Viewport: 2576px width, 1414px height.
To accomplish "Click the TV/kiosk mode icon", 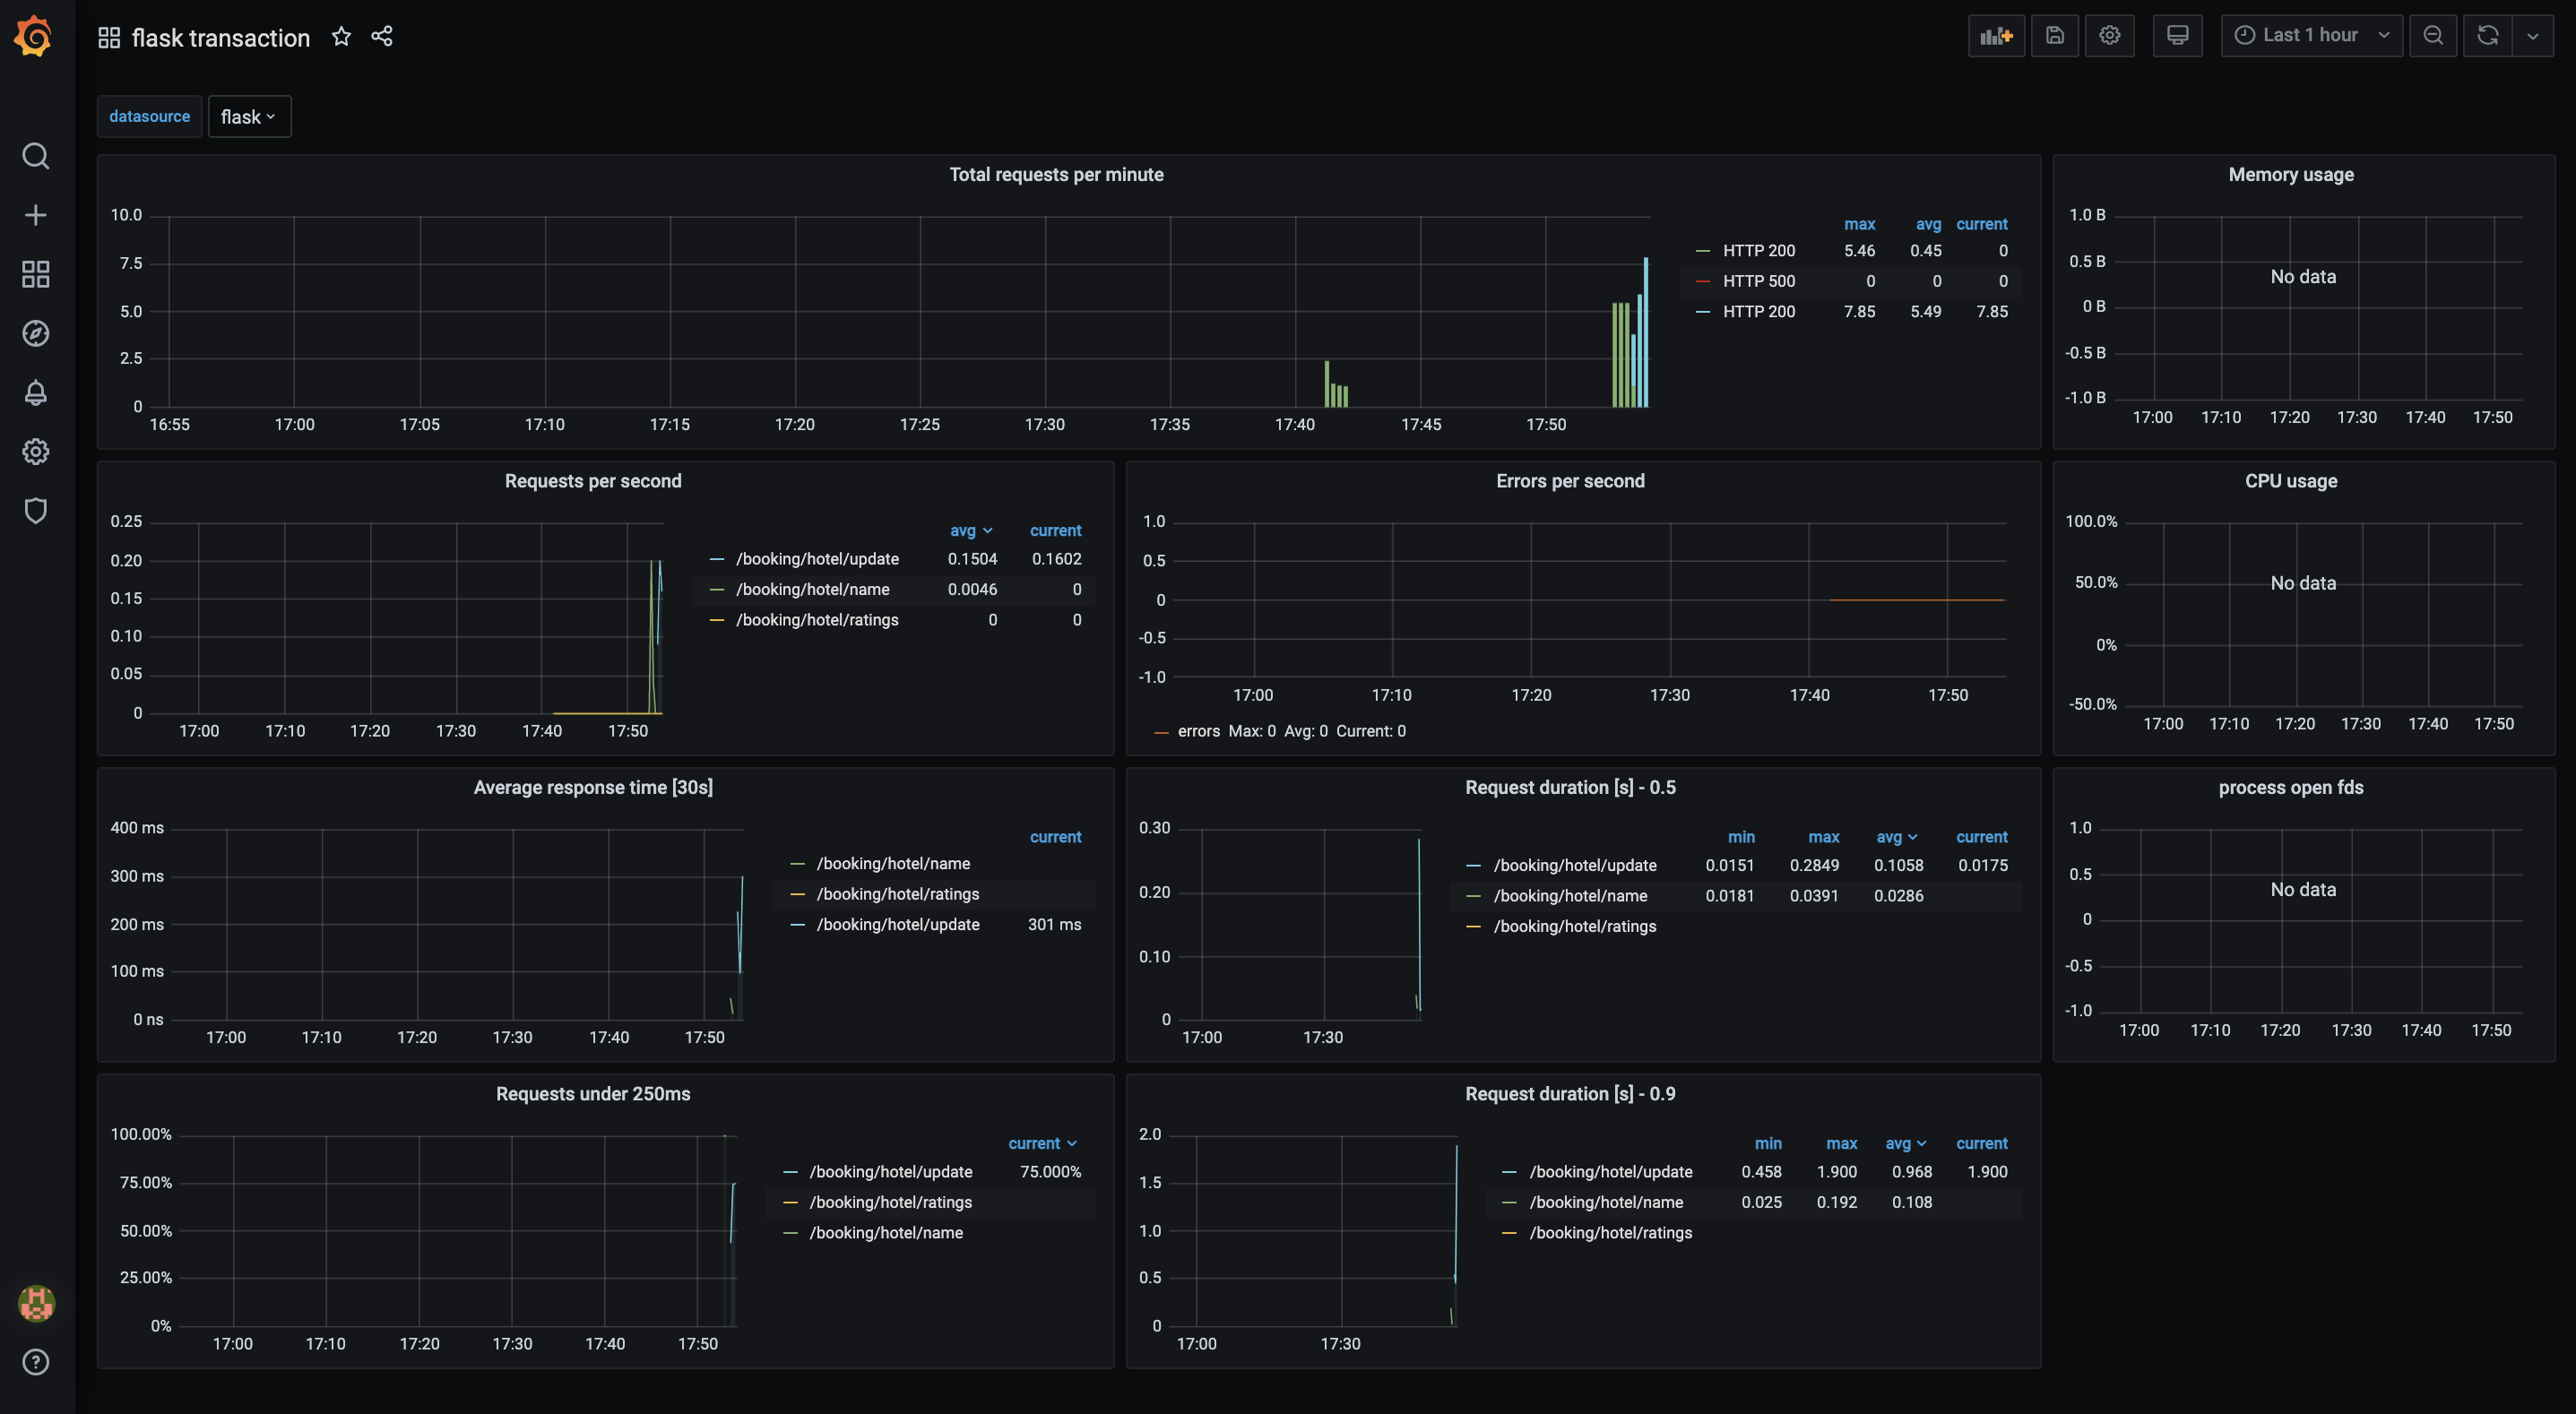I will [x=2175, y=35].
